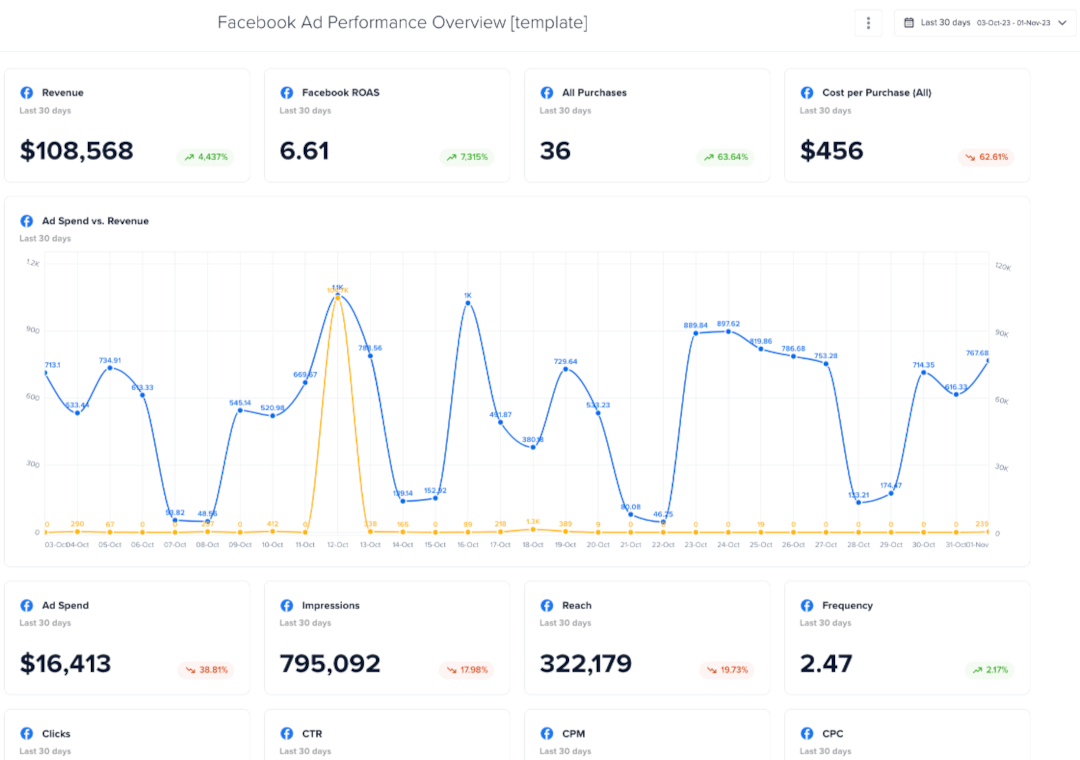Screen dimensions: 1080x760
Task: Click the 1.3K orange point on 18-Oct
Action: click(533, 529)
